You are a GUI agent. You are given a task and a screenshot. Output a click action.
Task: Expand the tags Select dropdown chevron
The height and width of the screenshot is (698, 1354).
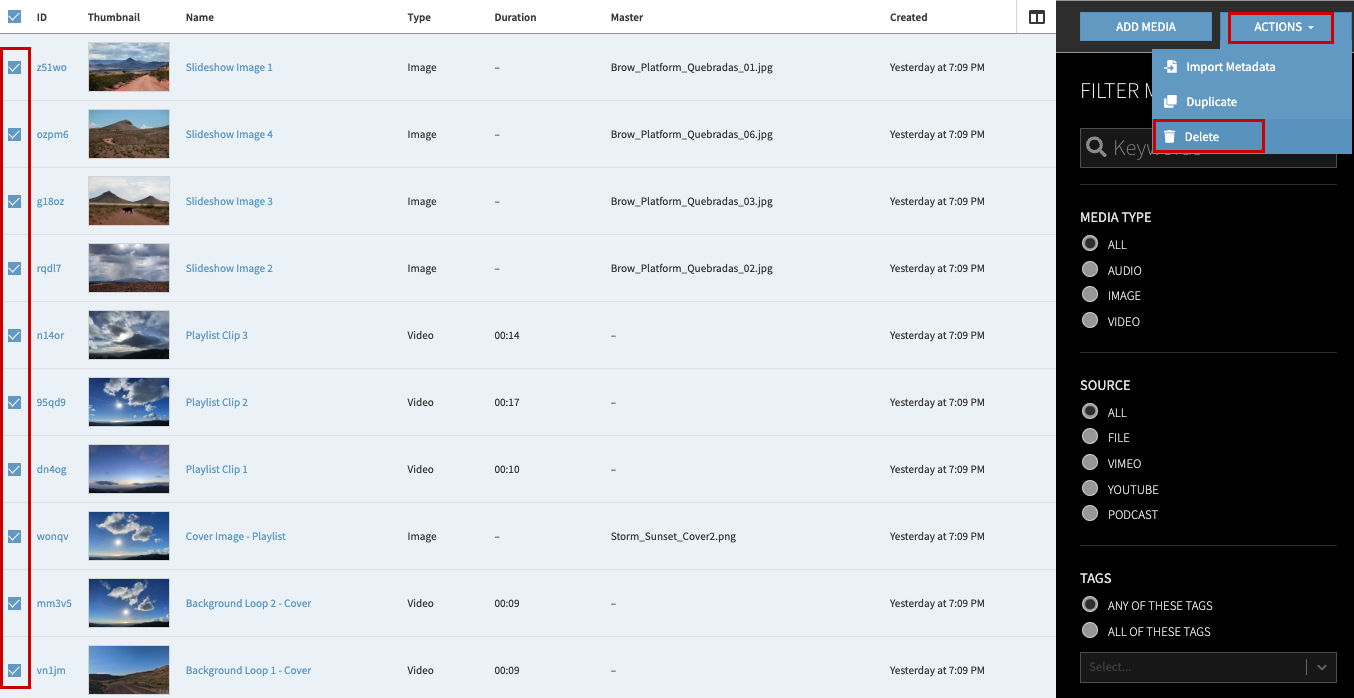pyautogui.click(x=1322, y=667)
